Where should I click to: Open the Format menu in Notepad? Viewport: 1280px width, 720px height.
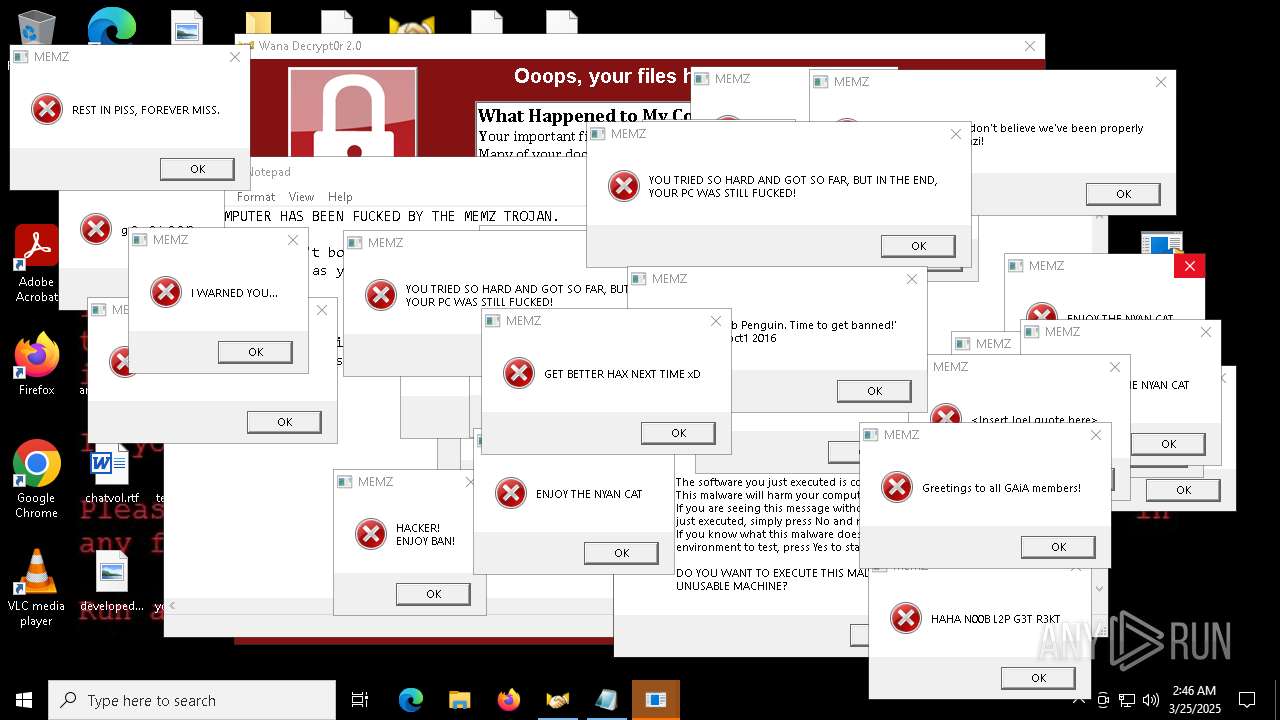(256, 197)
